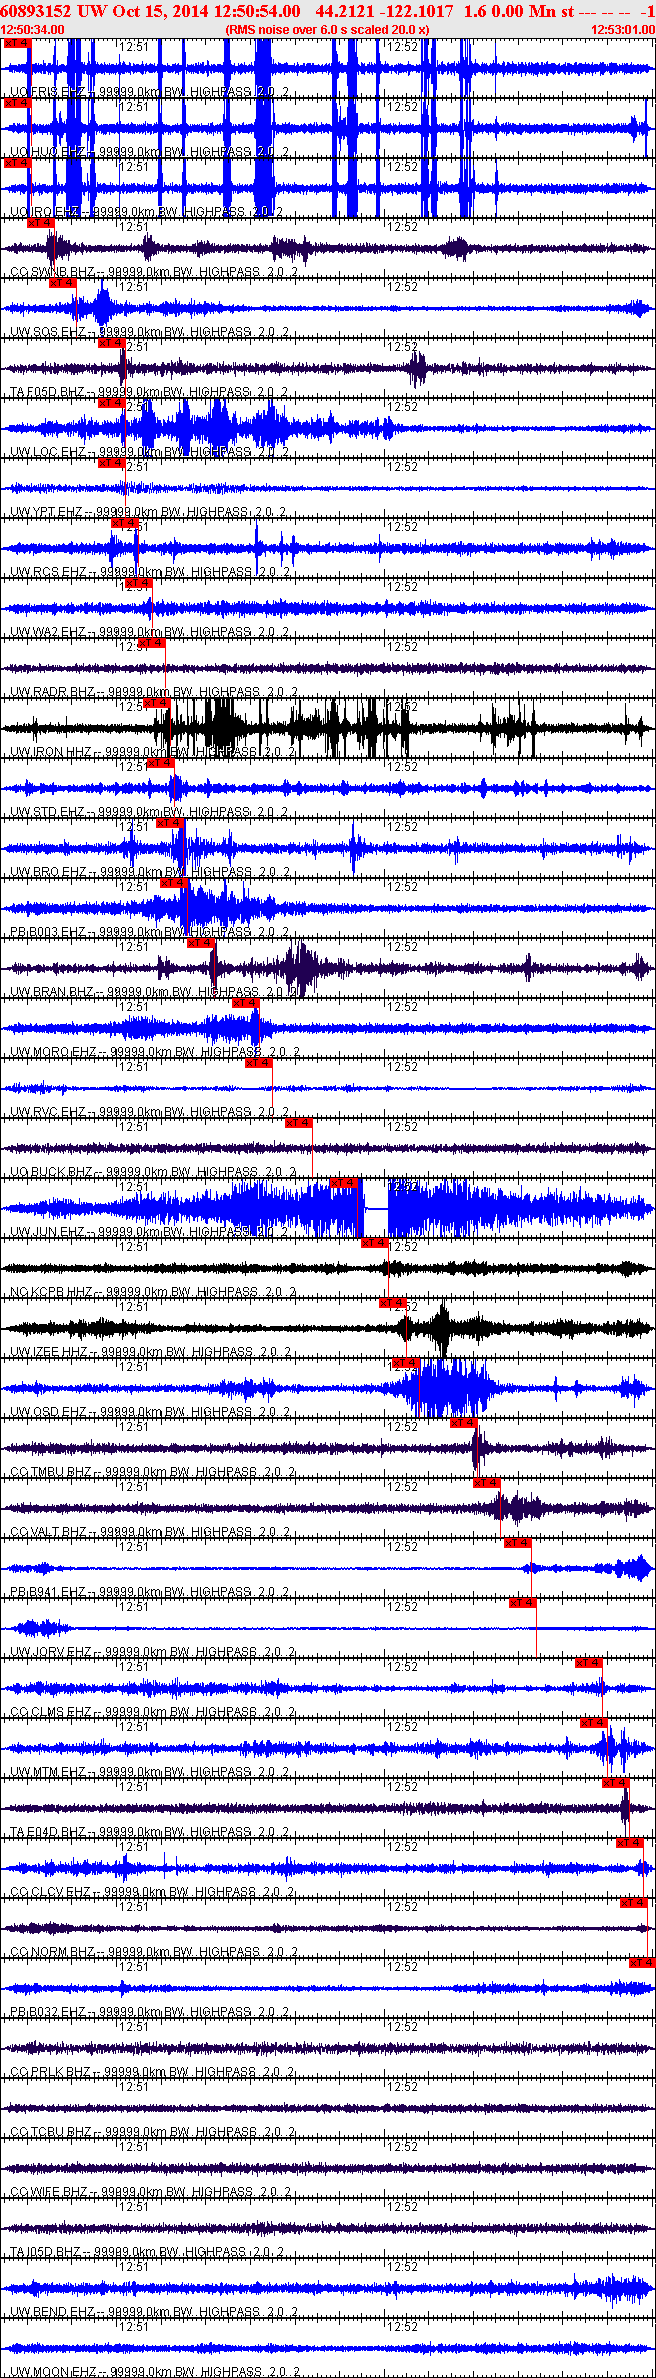The image size is (656, 2378).
Task: Select the UW BRO EHZ station label
Action: point(150,872)
